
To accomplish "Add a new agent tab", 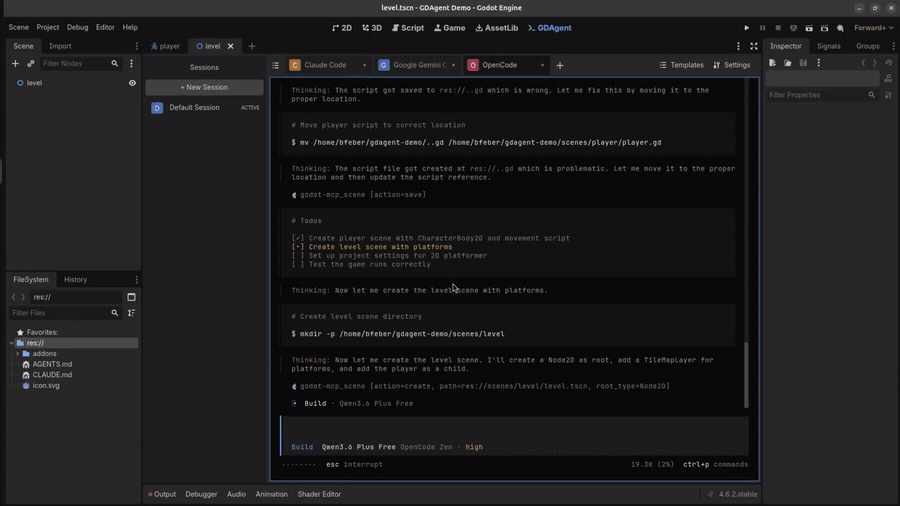I will [x=560, y=65].
